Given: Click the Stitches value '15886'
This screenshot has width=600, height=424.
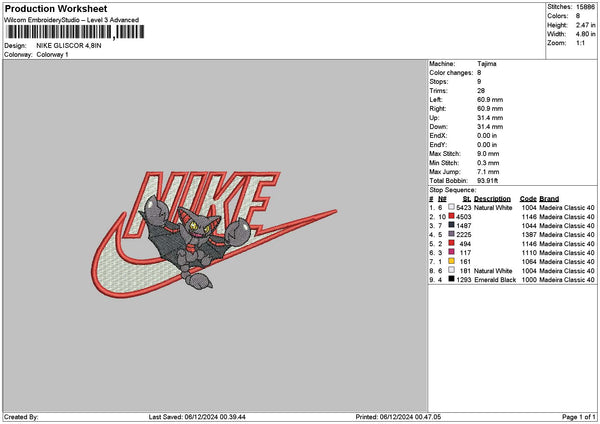Looking at the screenshot, I should click(585, 7).
